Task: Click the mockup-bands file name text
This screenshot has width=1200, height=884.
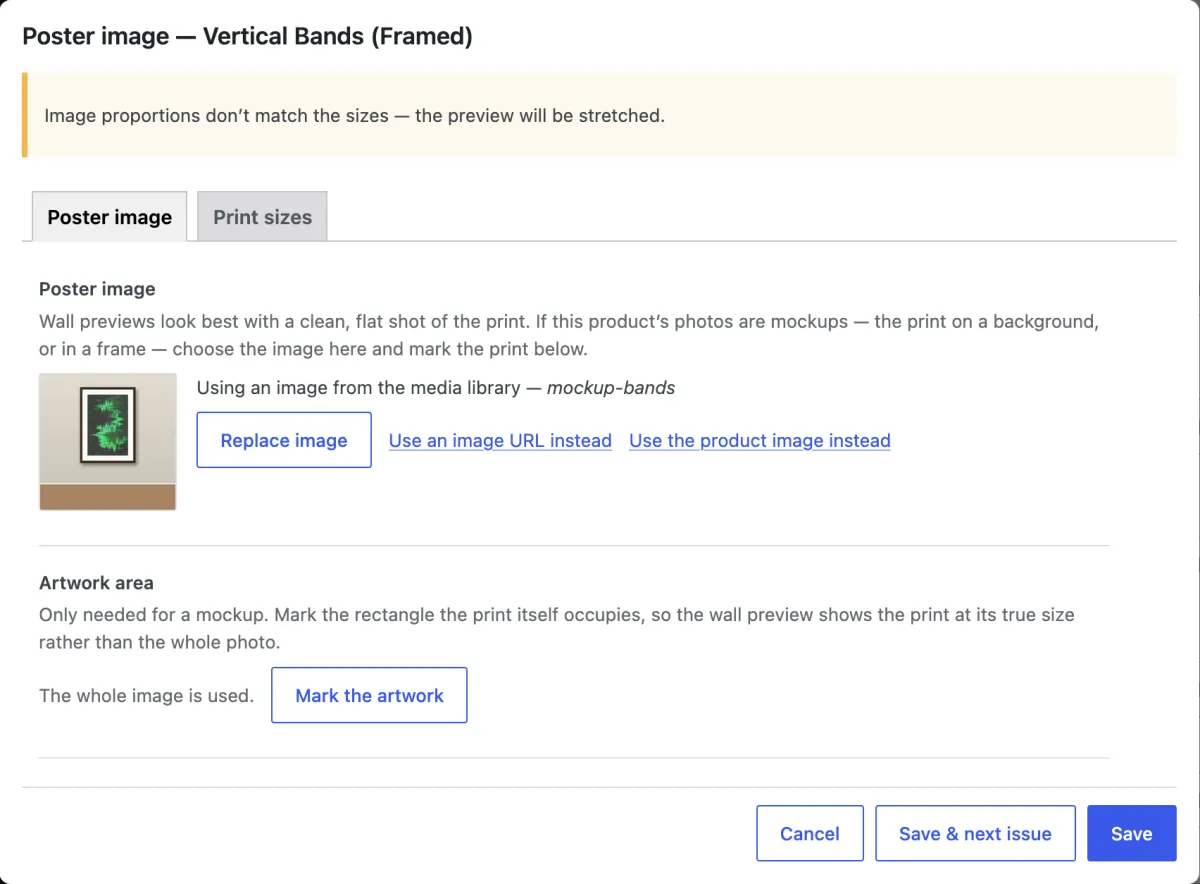Action: point(611,388)
